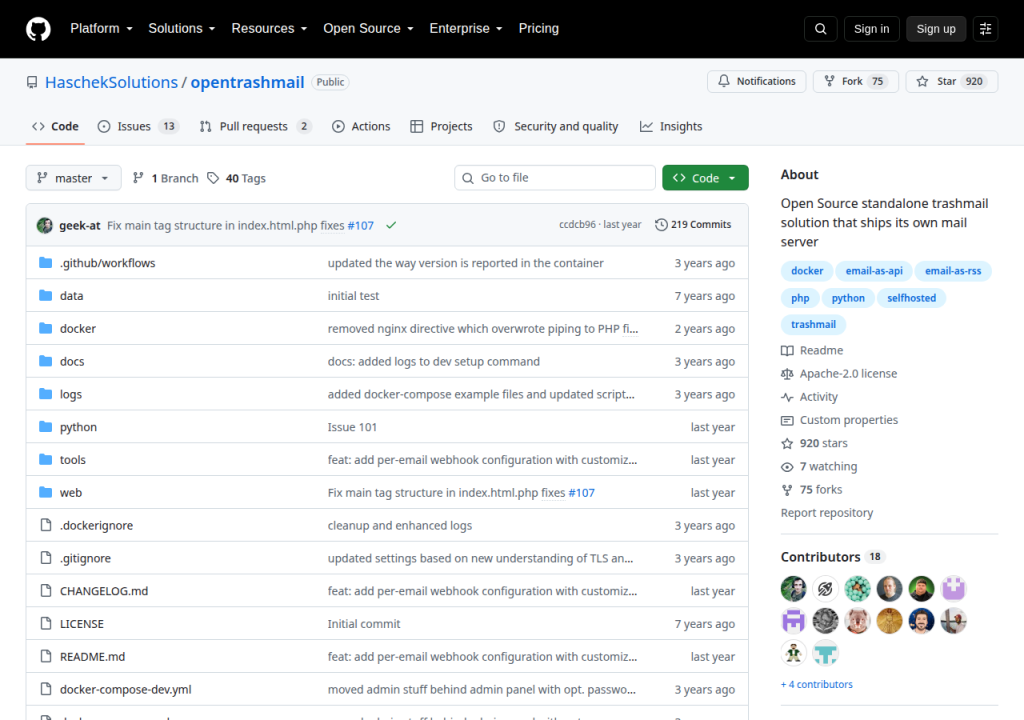Open the docker-compose-dev.yml file
The image size is (1024, 720).
125,689
